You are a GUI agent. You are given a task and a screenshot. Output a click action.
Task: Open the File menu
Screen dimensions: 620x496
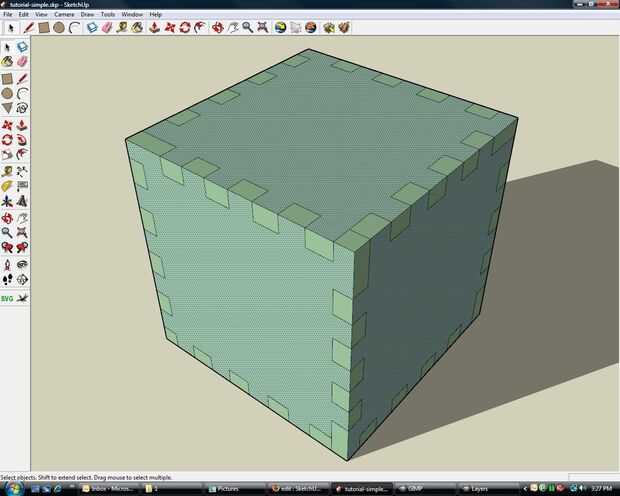point(8,15)
